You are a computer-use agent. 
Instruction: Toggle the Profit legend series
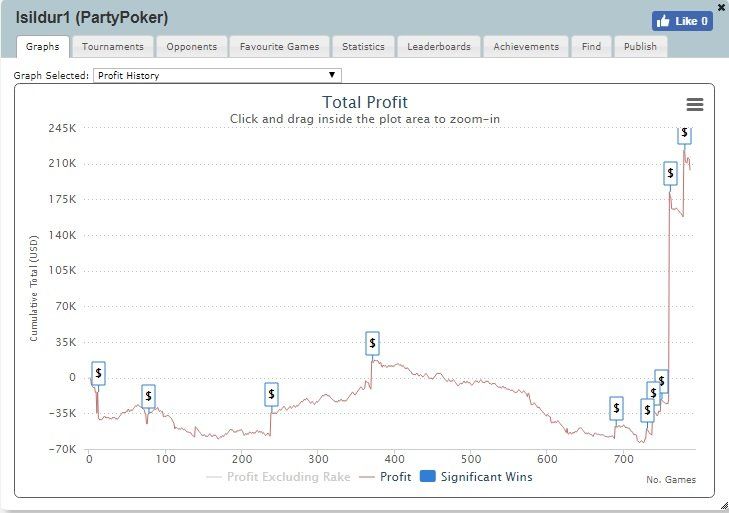(385, 477)
